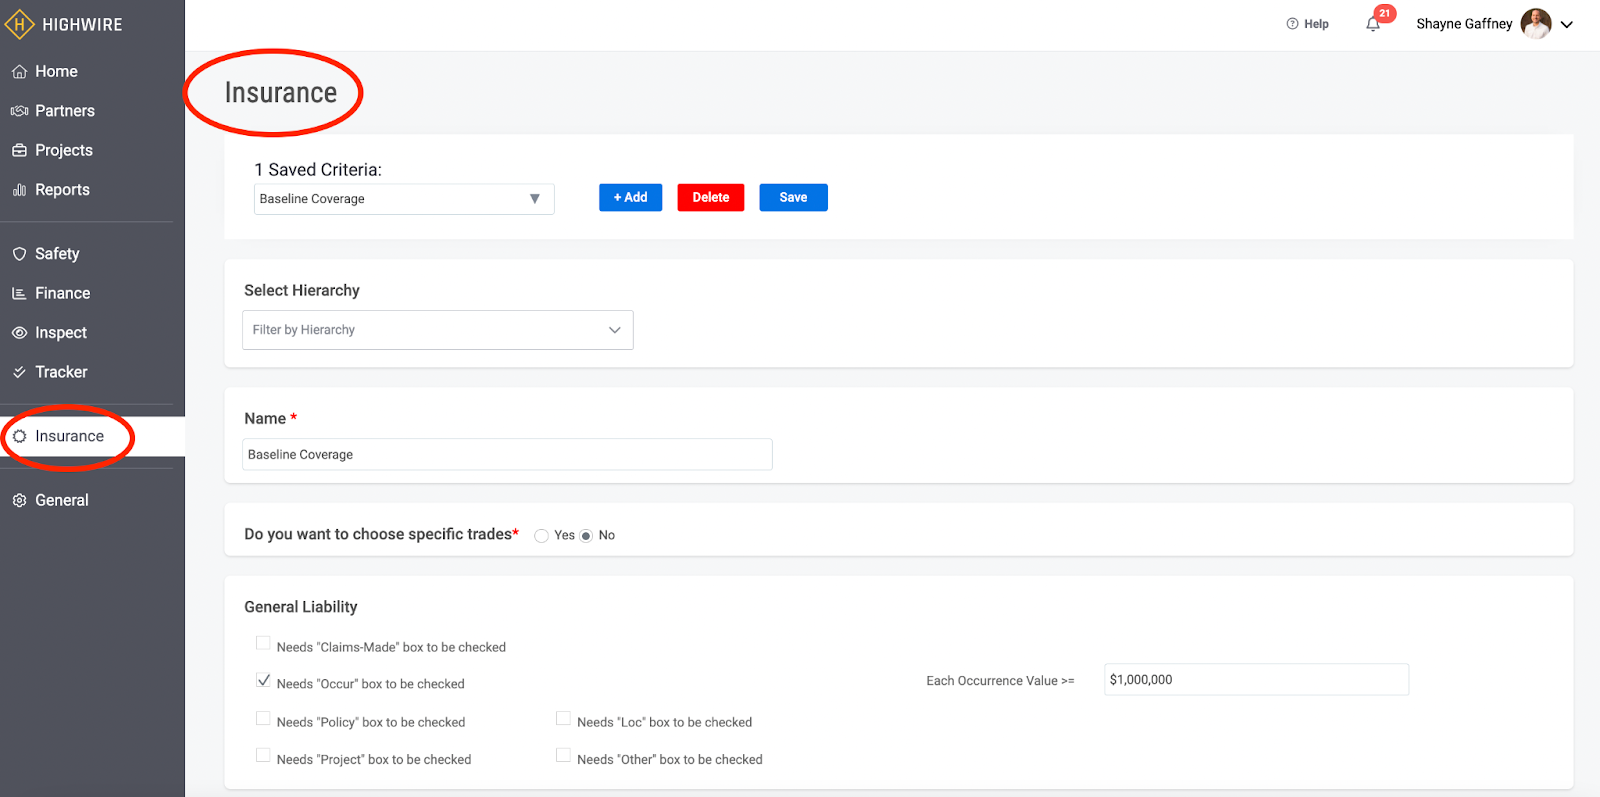Check the "Project" box requirement
1600x797 pixels.
pyautogui.click(x=263, y=756)
